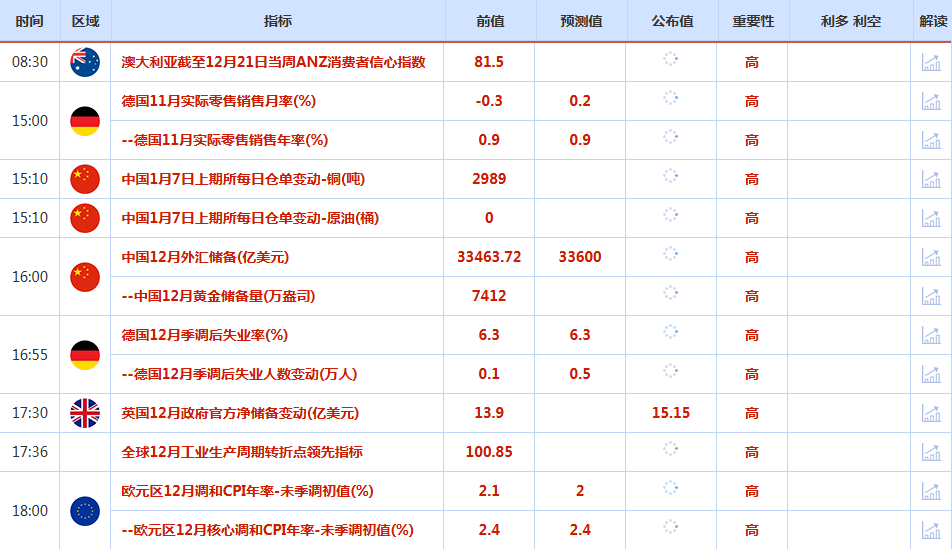Click the Eurozone flag icon at 18:00
The height and width of the screenshot is (549, 952).
85,511
